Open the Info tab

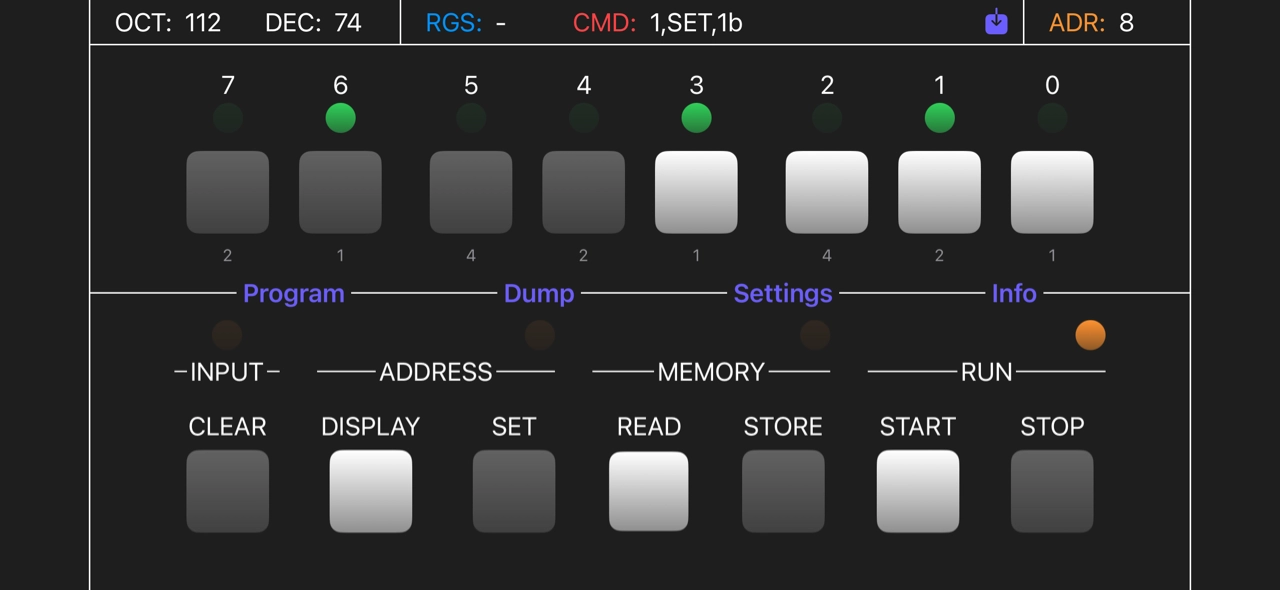click(1014, 293)
